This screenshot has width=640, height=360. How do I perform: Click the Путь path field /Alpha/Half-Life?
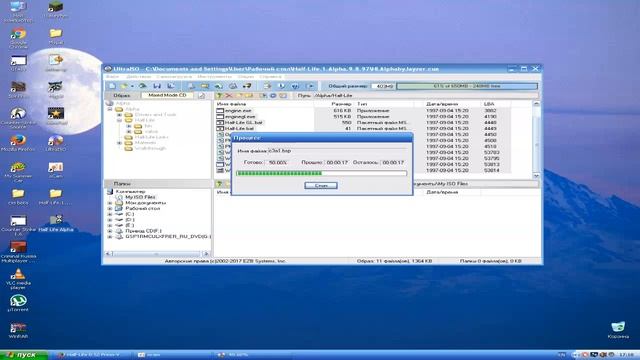[426, 96]
